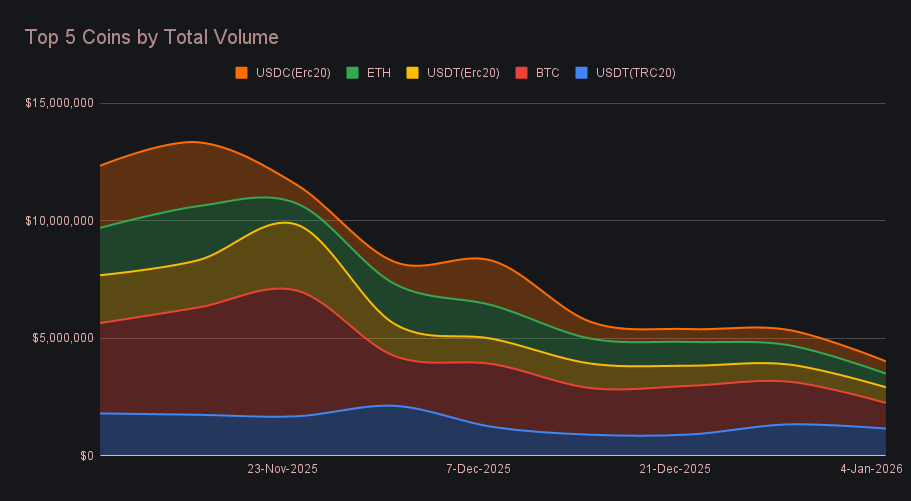Click the 21-Dec-2025 x-axis date label
911x501 pixels.
tap(675, 469)
